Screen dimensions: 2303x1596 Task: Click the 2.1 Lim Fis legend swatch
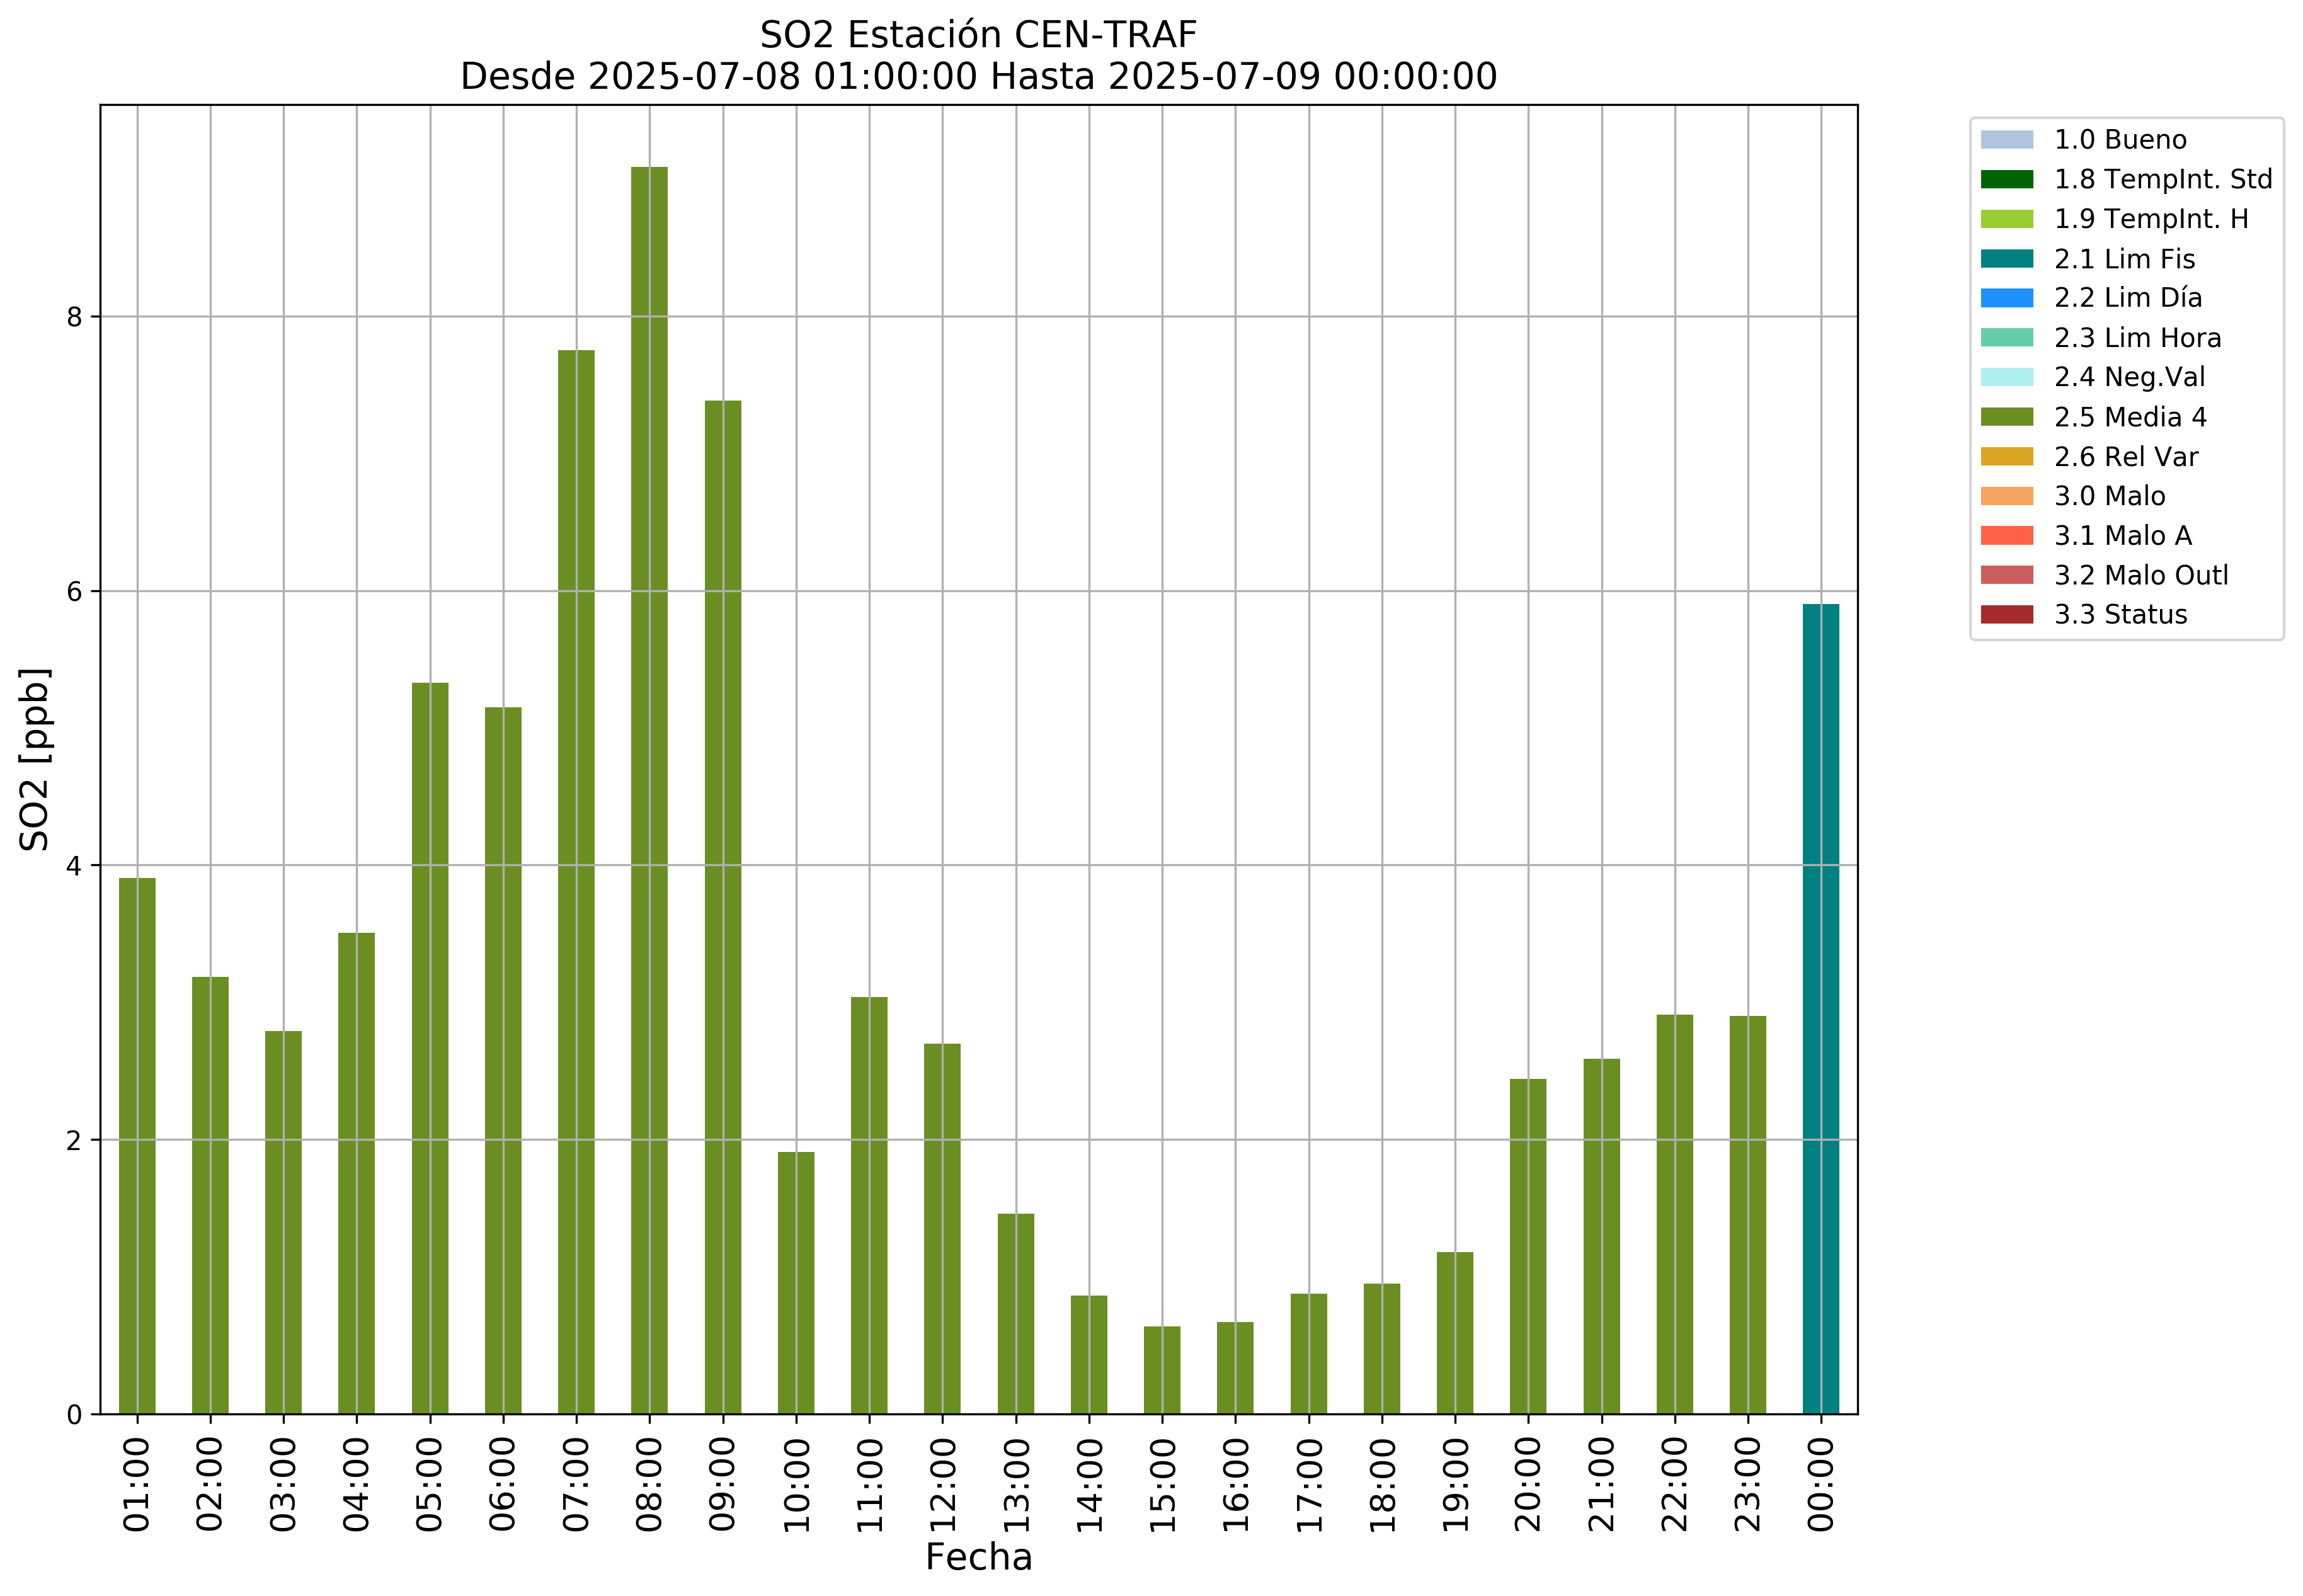2006,259
